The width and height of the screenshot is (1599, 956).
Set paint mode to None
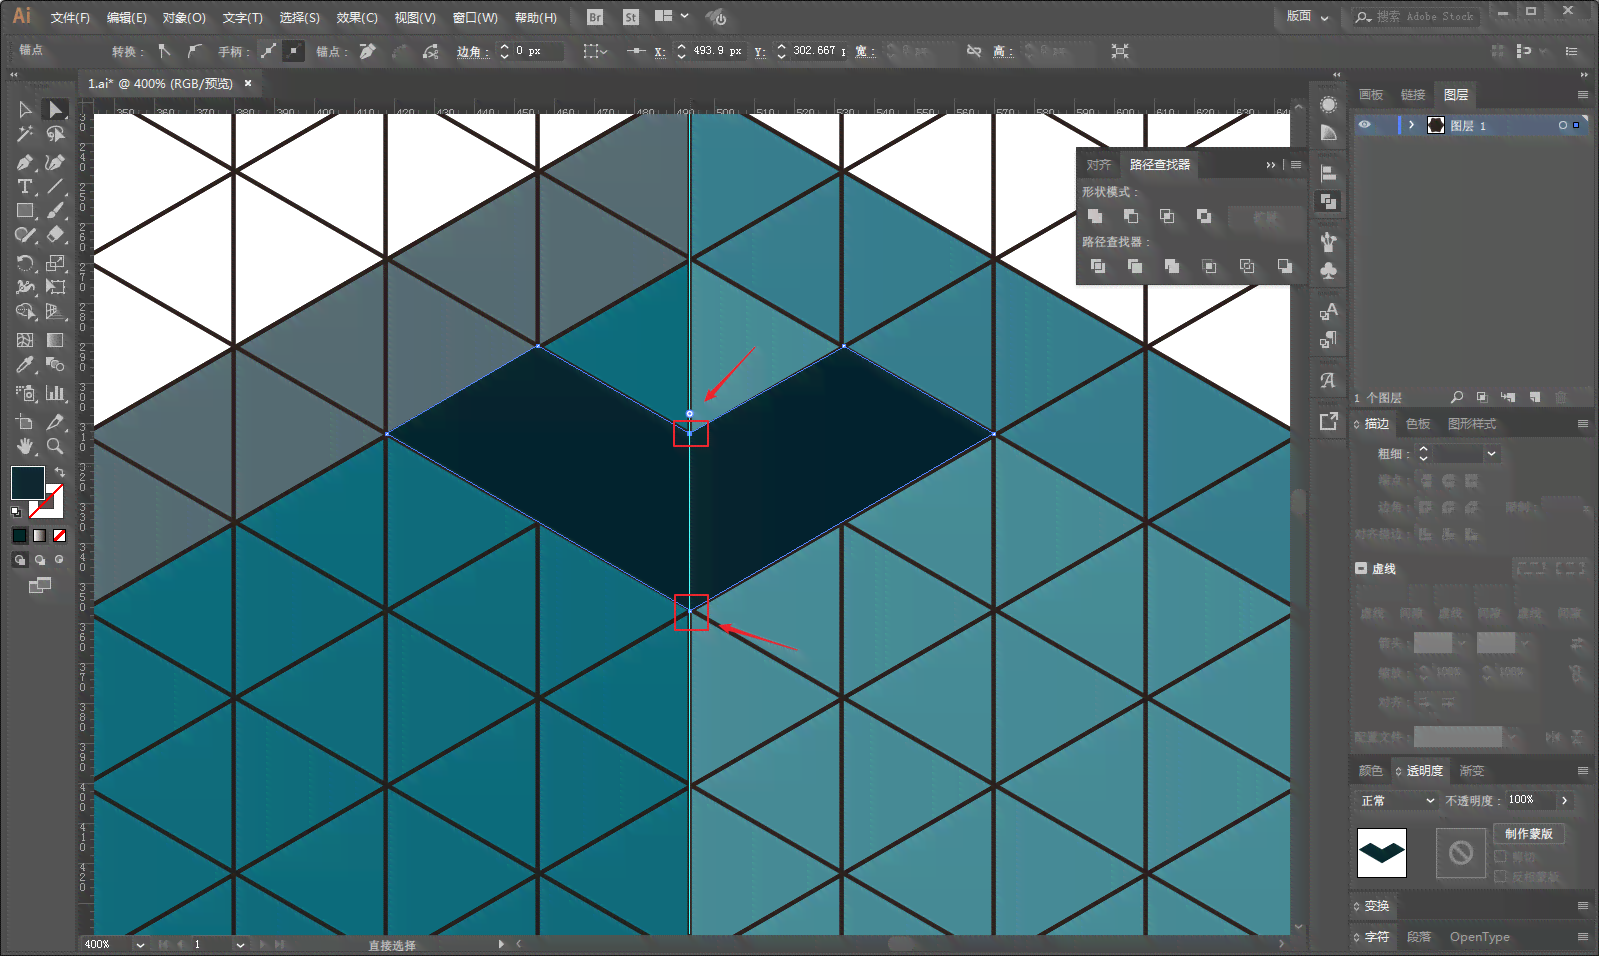pos(59,535)
